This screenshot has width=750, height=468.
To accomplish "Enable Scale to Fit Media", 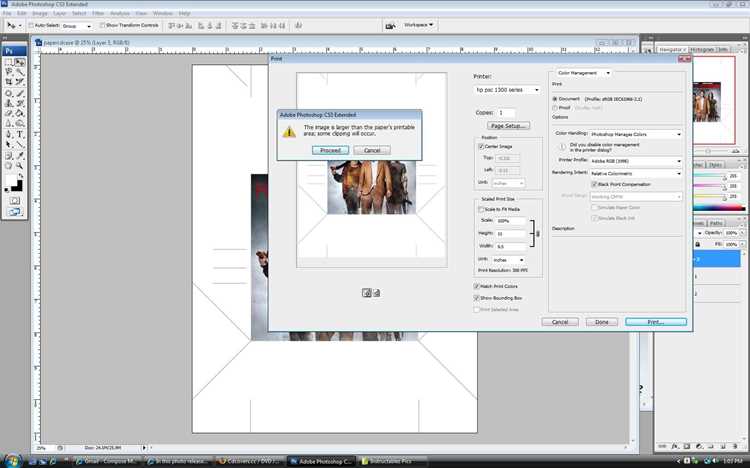I will coord(481,209).
